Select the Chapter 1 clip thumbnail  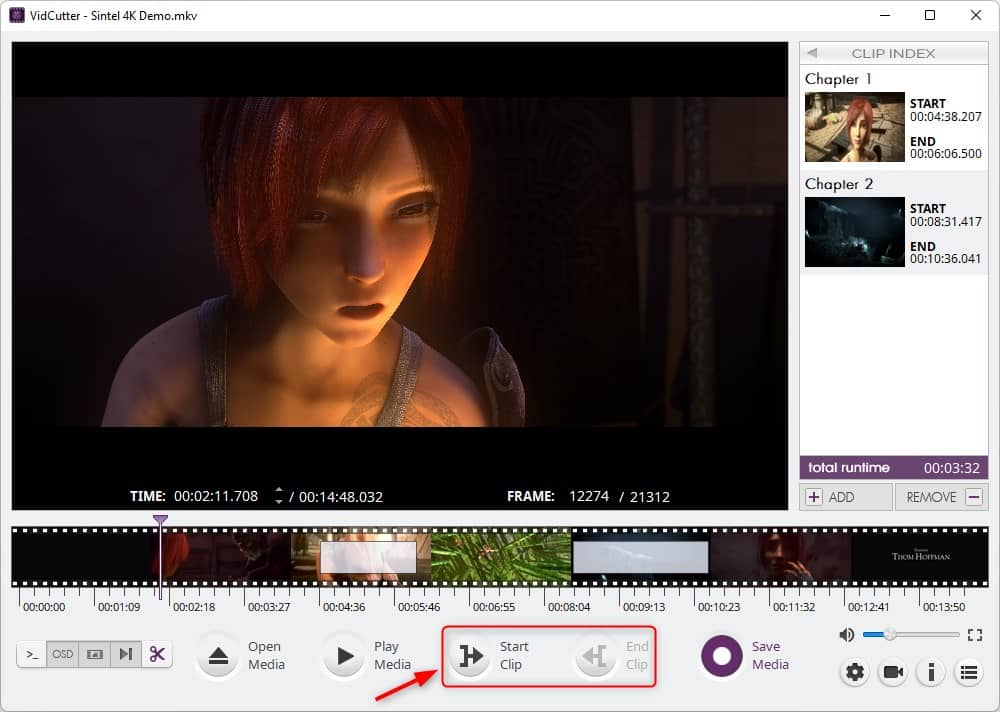pyautogui.click(x=855, y=127)
